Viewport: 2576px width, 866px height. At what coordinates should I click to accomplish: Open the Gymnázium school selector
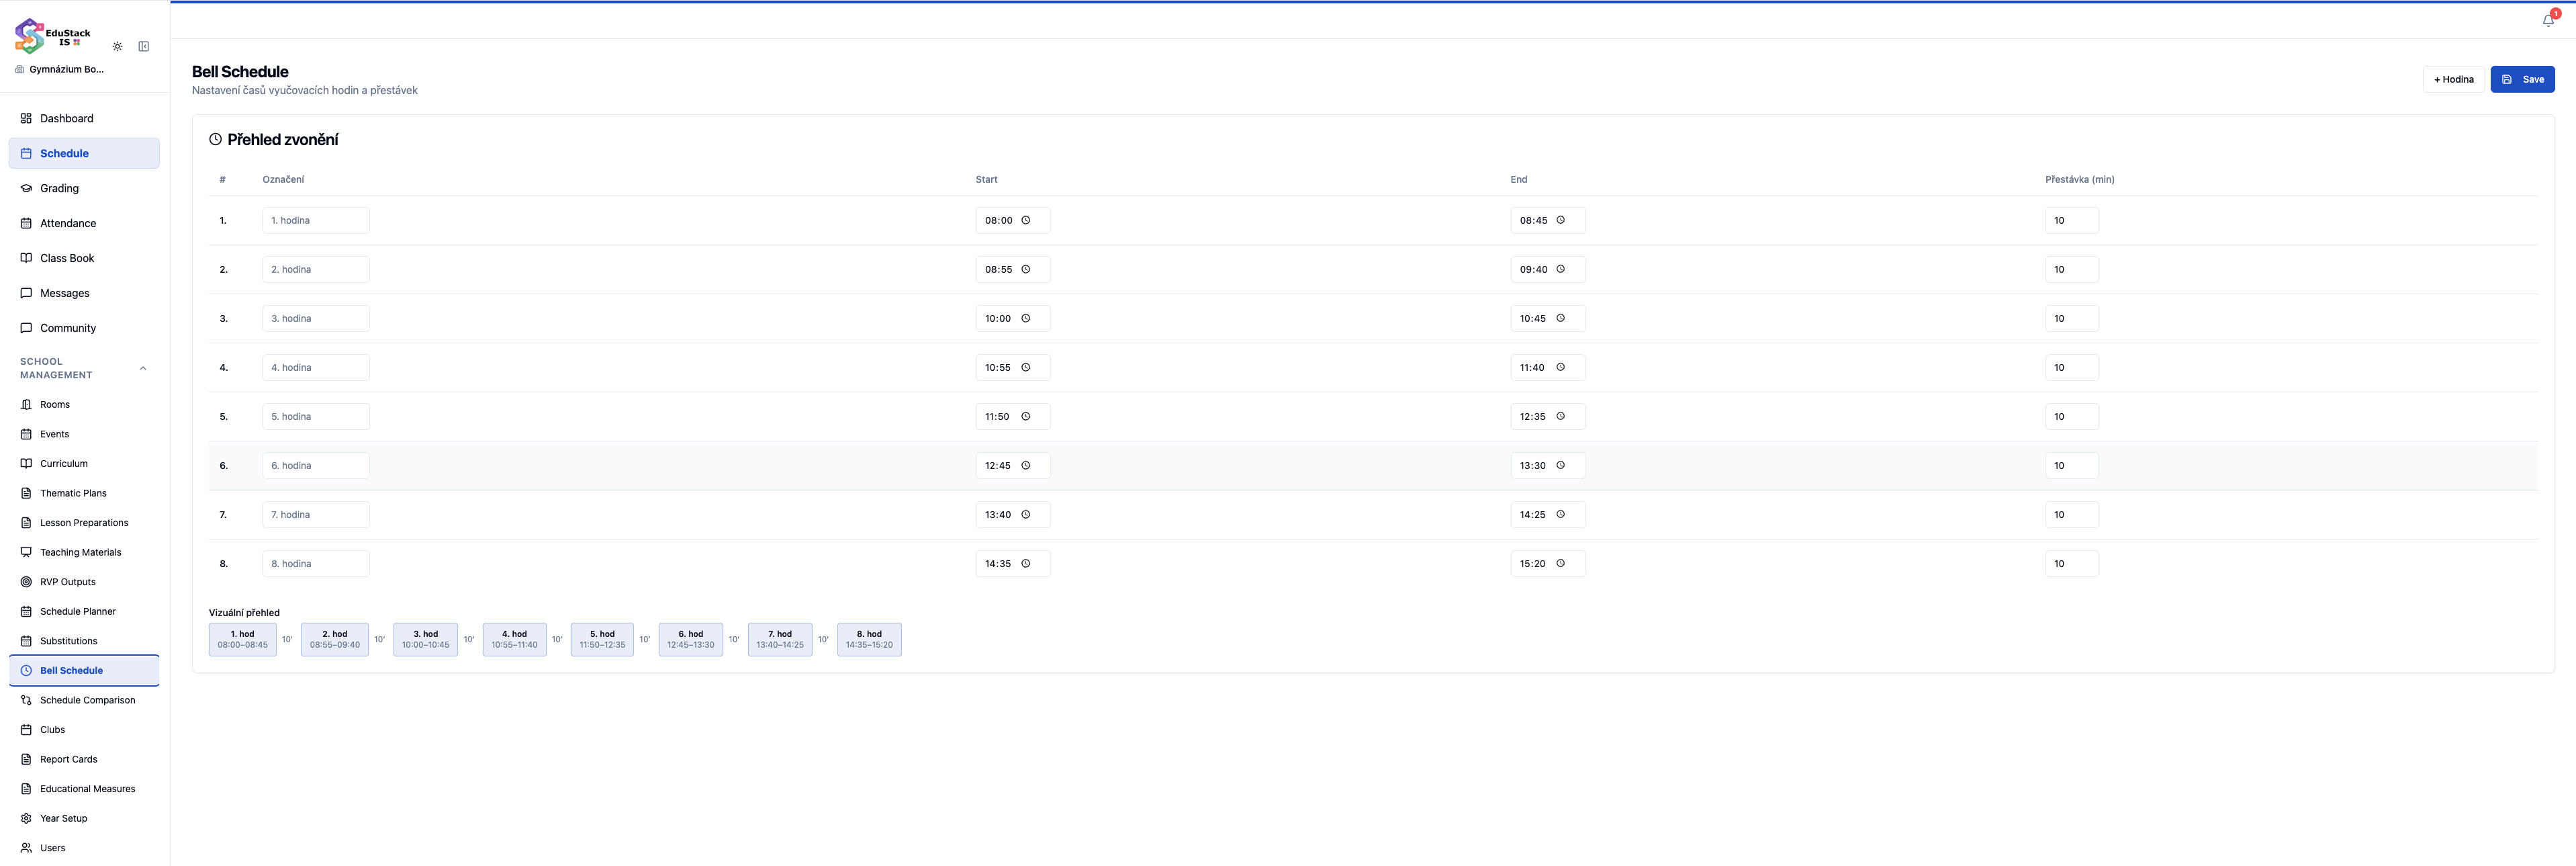(x=60, y=69)
